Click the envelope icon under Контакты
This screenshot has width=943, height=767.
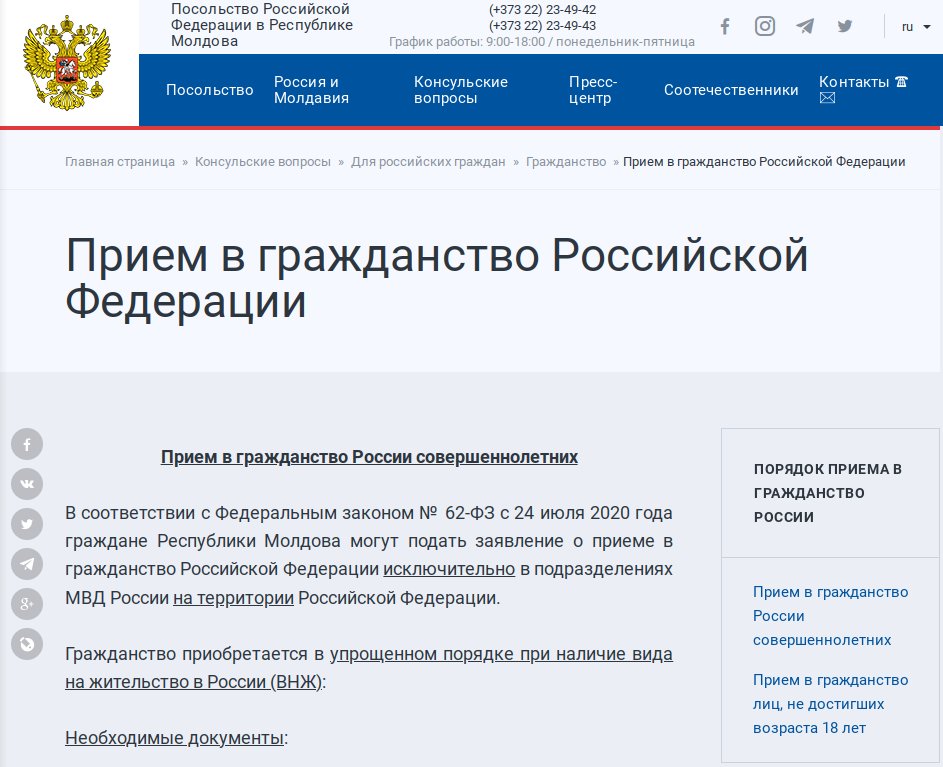point(827,98)
